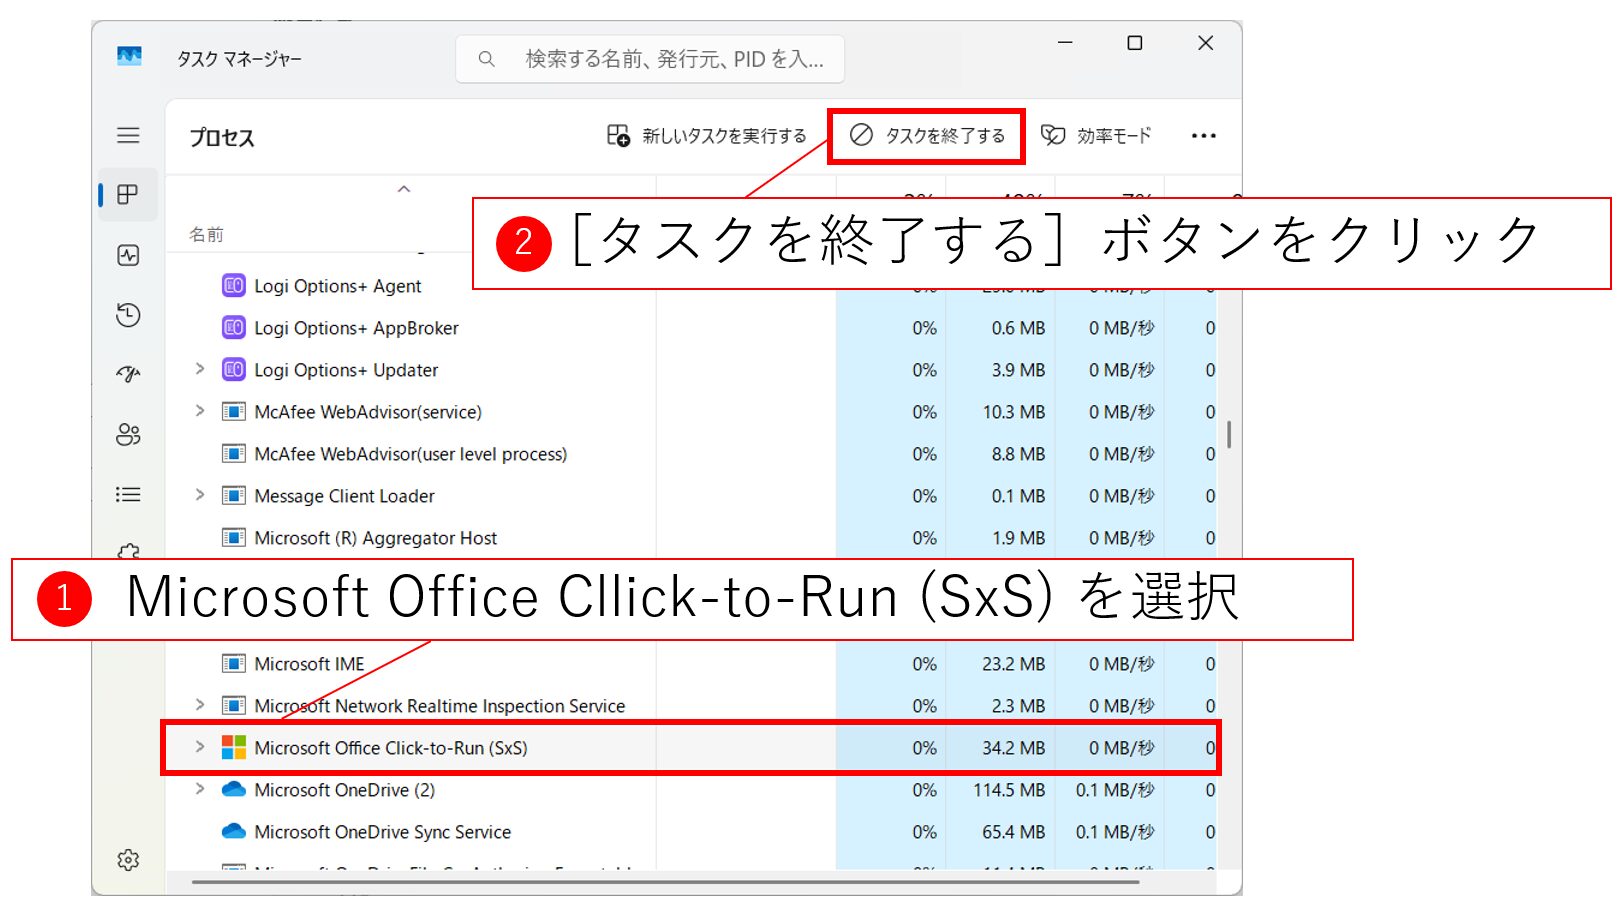The width and height of the screenshot is (1621, 904).
Task: Open Task Manager settings gear
Action: (128, 860)
